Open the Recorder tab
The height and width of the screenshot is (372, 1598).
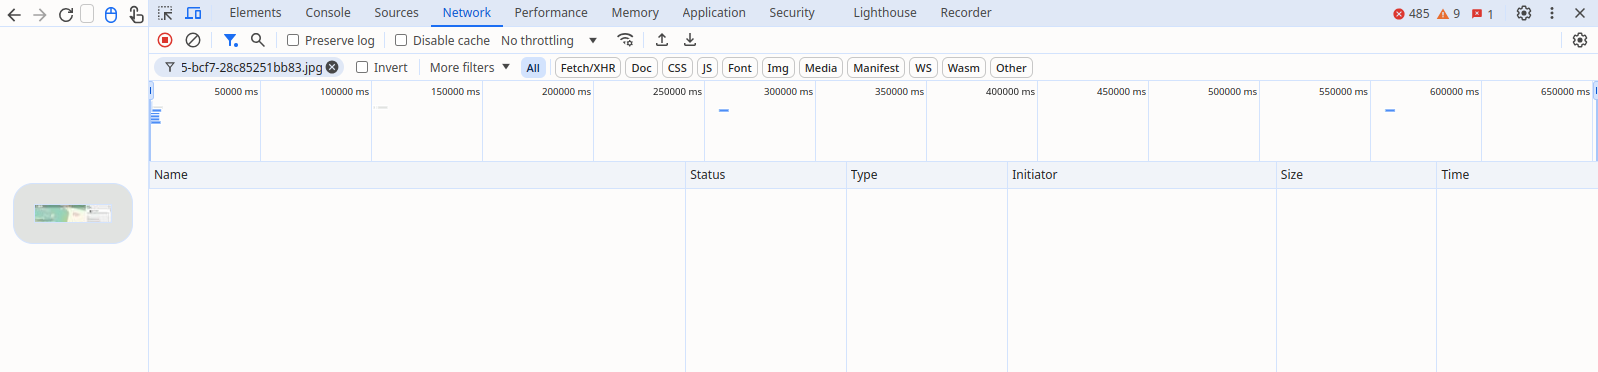[x=966, y=13]
